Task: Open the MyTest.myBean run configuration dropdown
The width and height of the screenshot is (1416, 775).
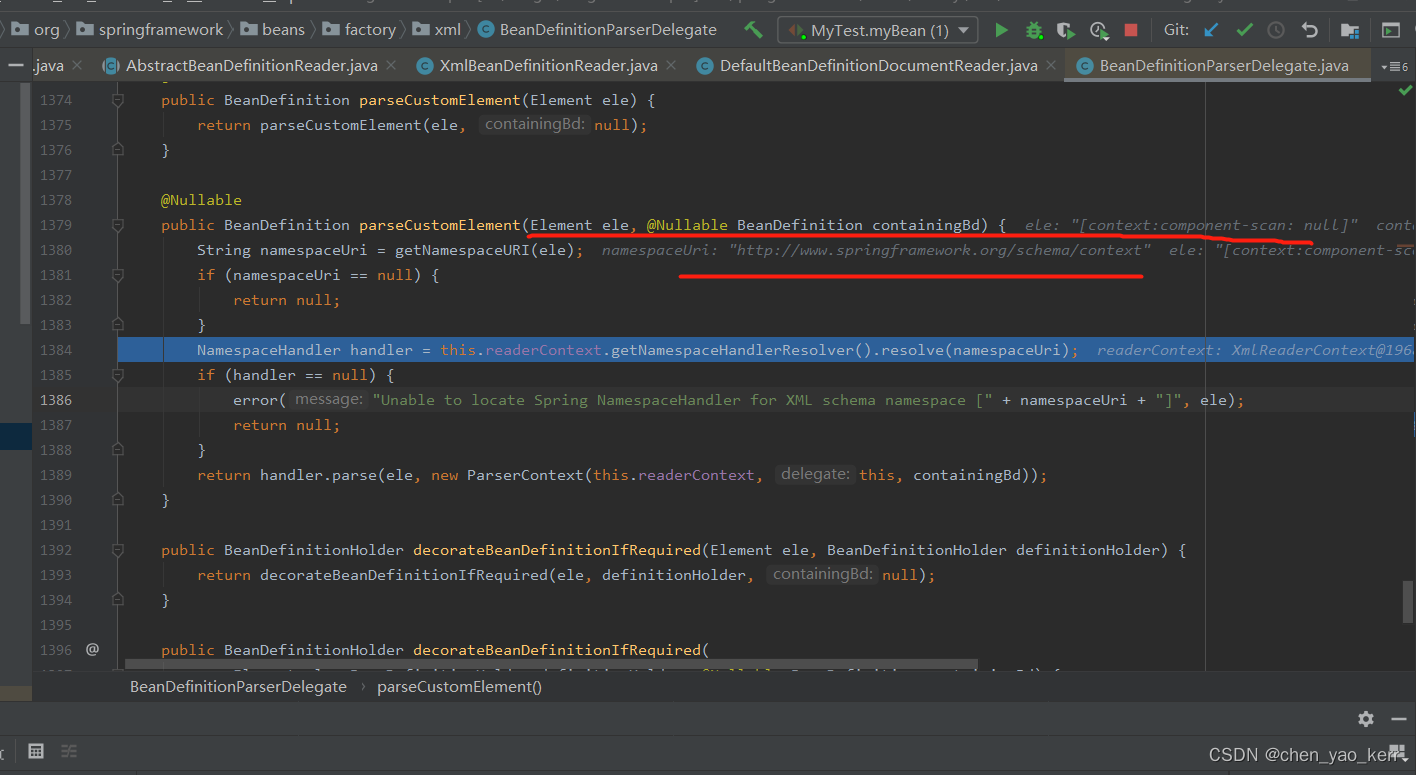Action: [878, 30]
